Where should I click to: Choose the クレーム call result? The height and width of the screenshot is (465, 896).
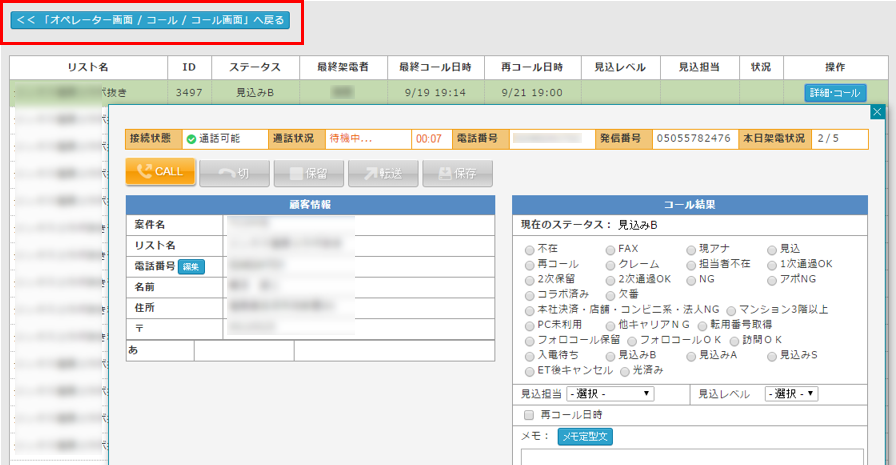click(610, 264)
